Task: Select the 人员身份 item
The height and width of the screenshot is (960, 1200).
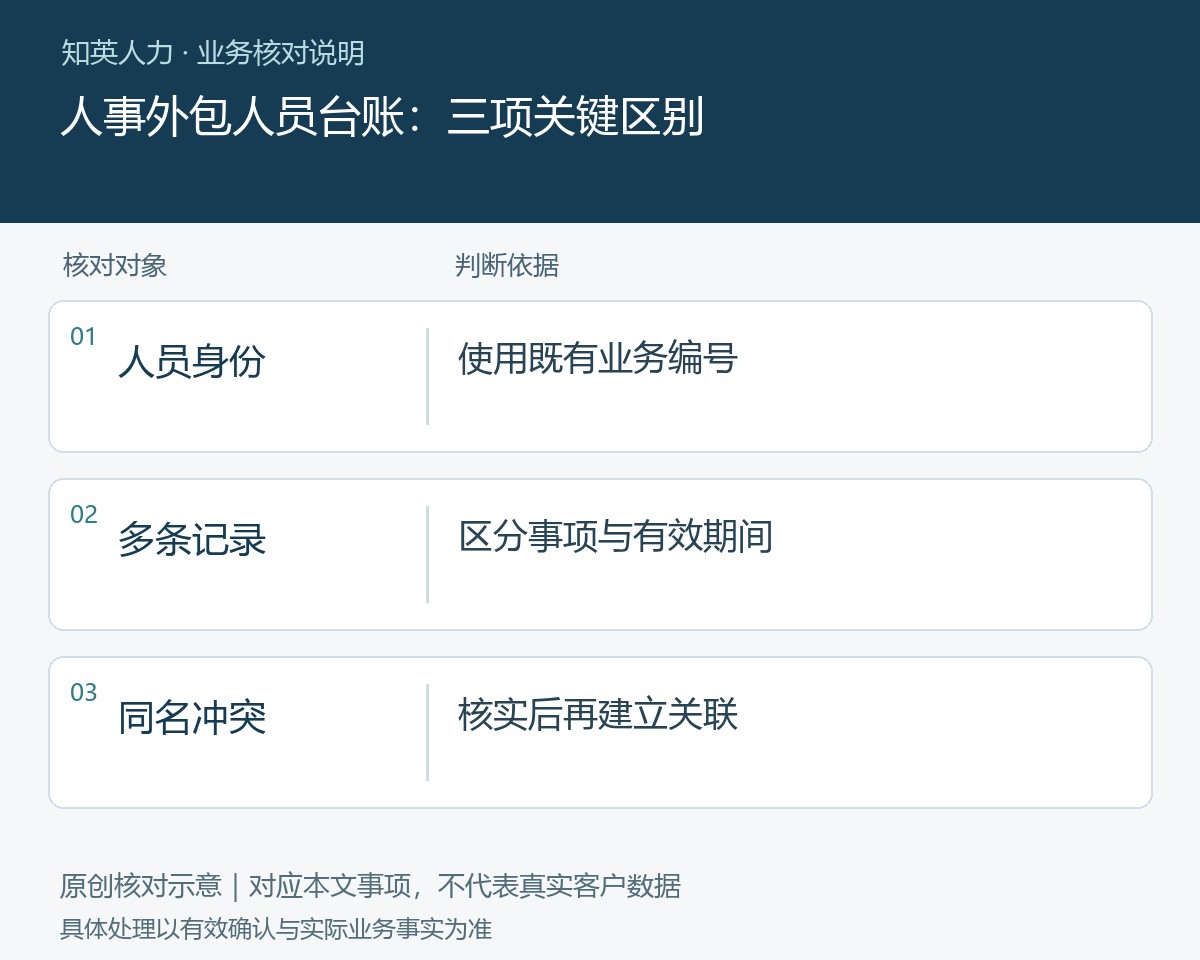Action: pyautogui.click(x=192, y=361)
